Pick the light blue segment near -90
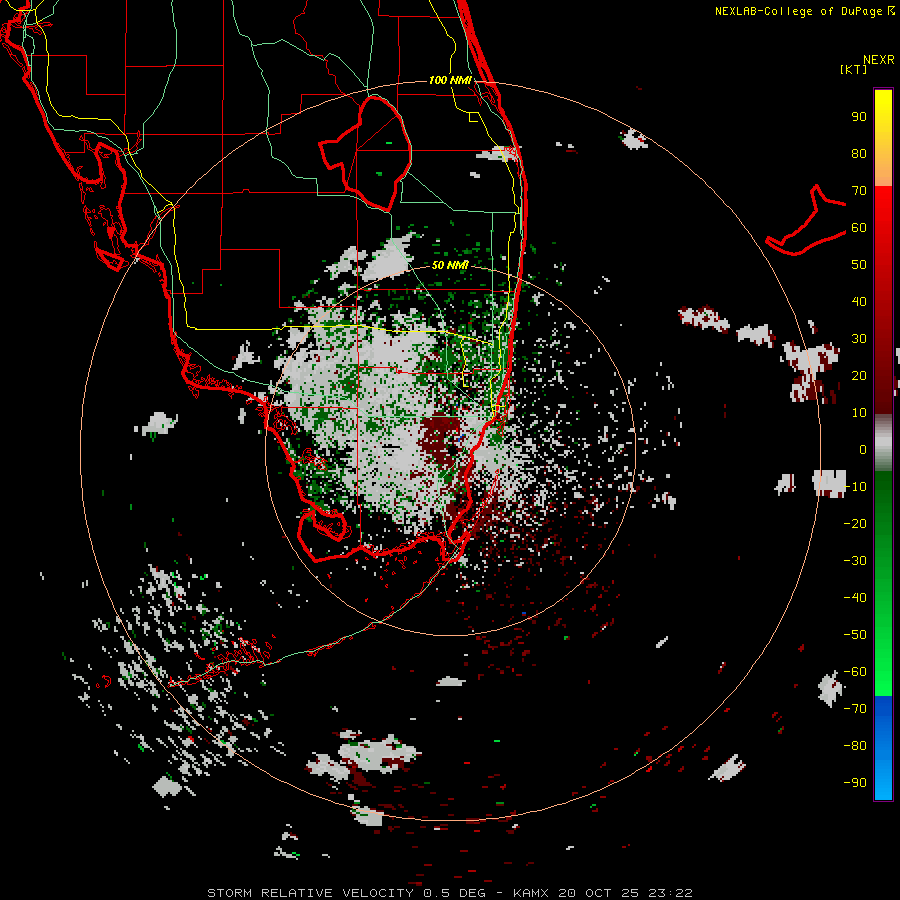The width and height of the screenshot is (900, 900). click(x=883, y=781)
